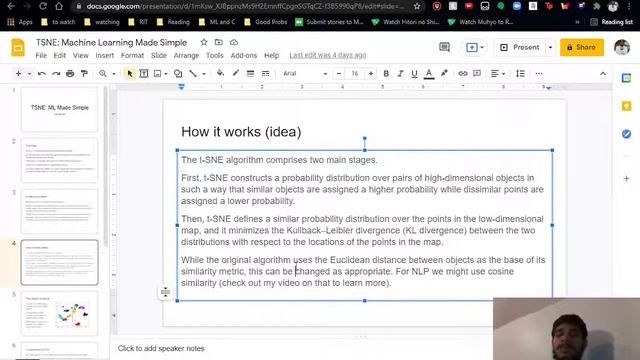This screenshot has width=640, height=360.
Task: Open the text alignment dropdown
Action: (x=498, y=73)
